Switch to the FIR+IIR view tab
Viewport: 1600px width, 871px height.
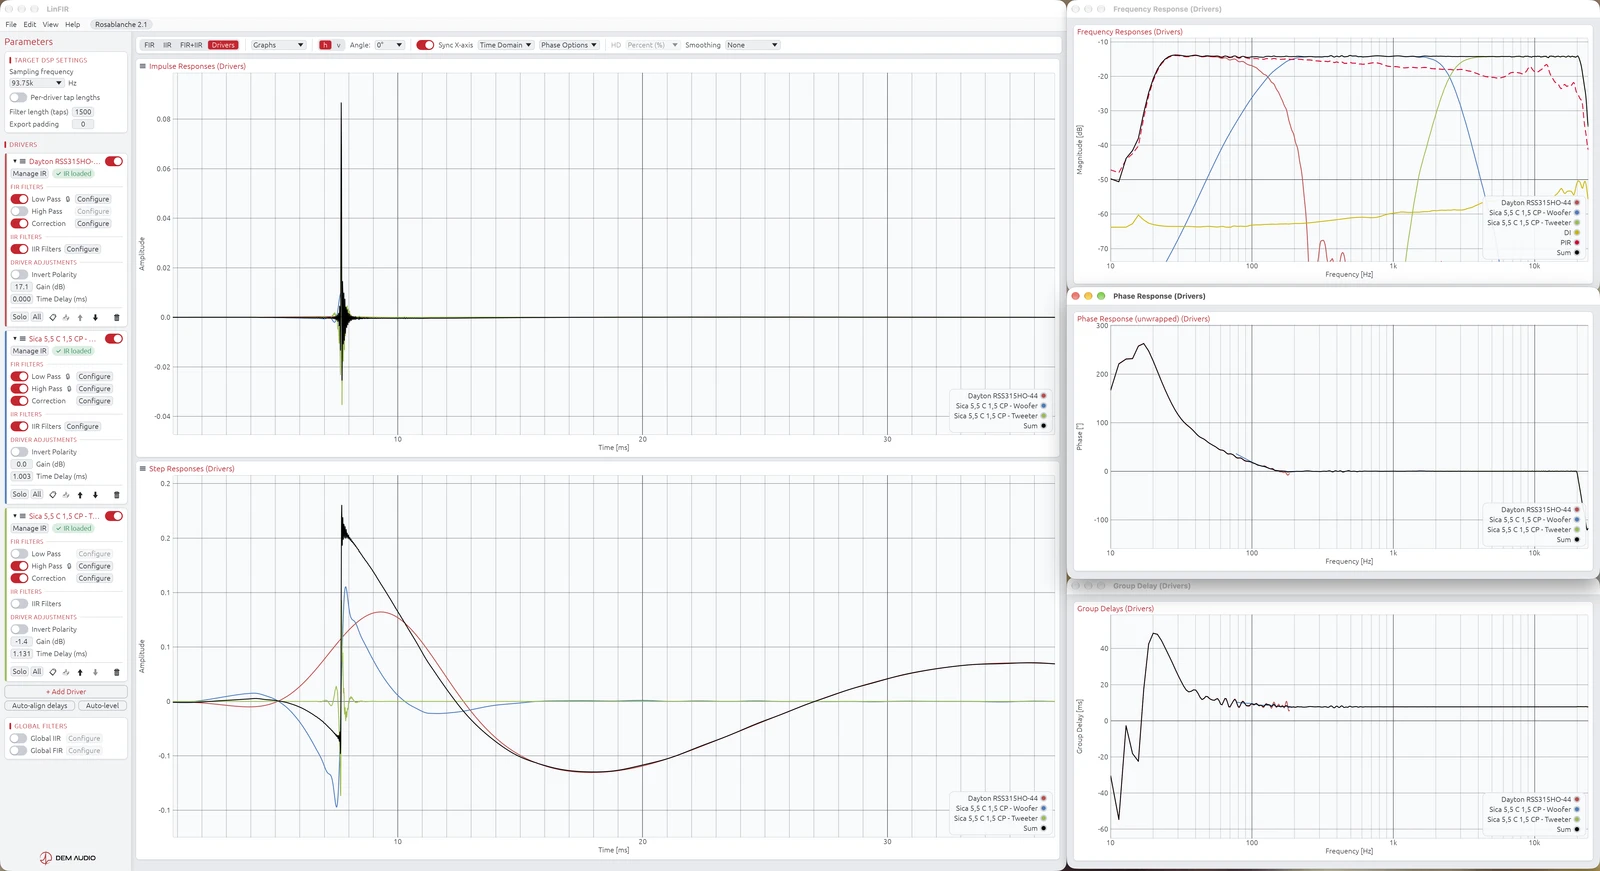coord(191,45)
